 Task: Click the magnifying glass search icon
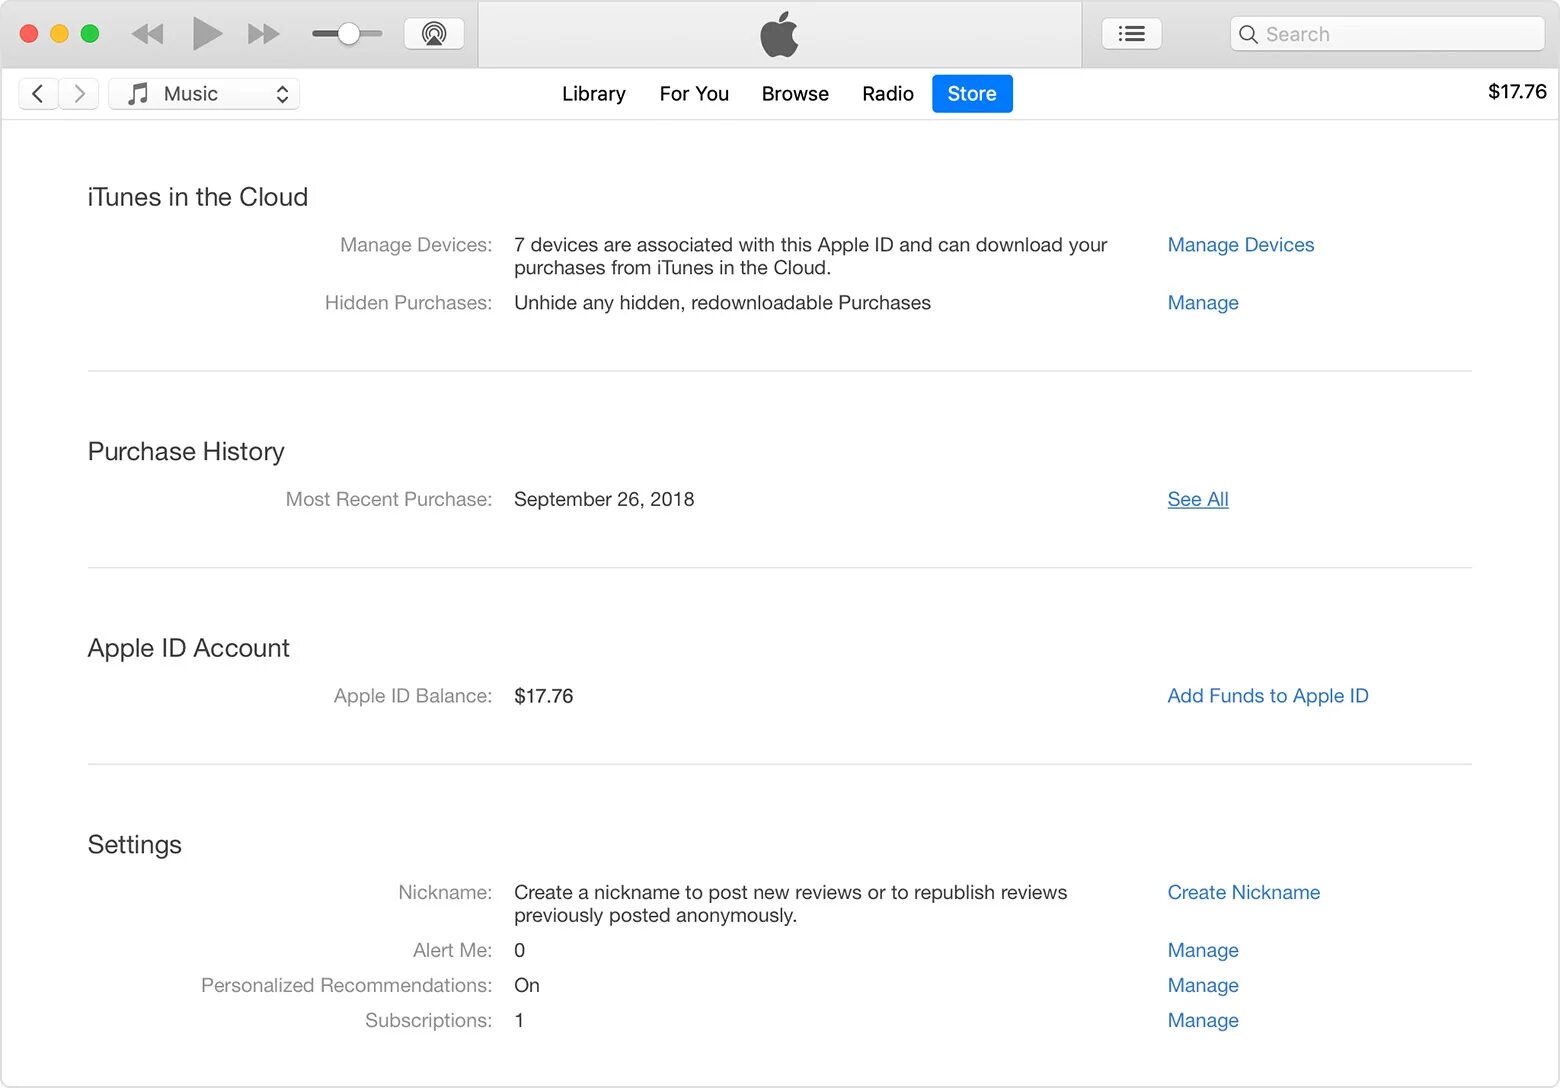pyautogui.click(x=1248, y=34)
